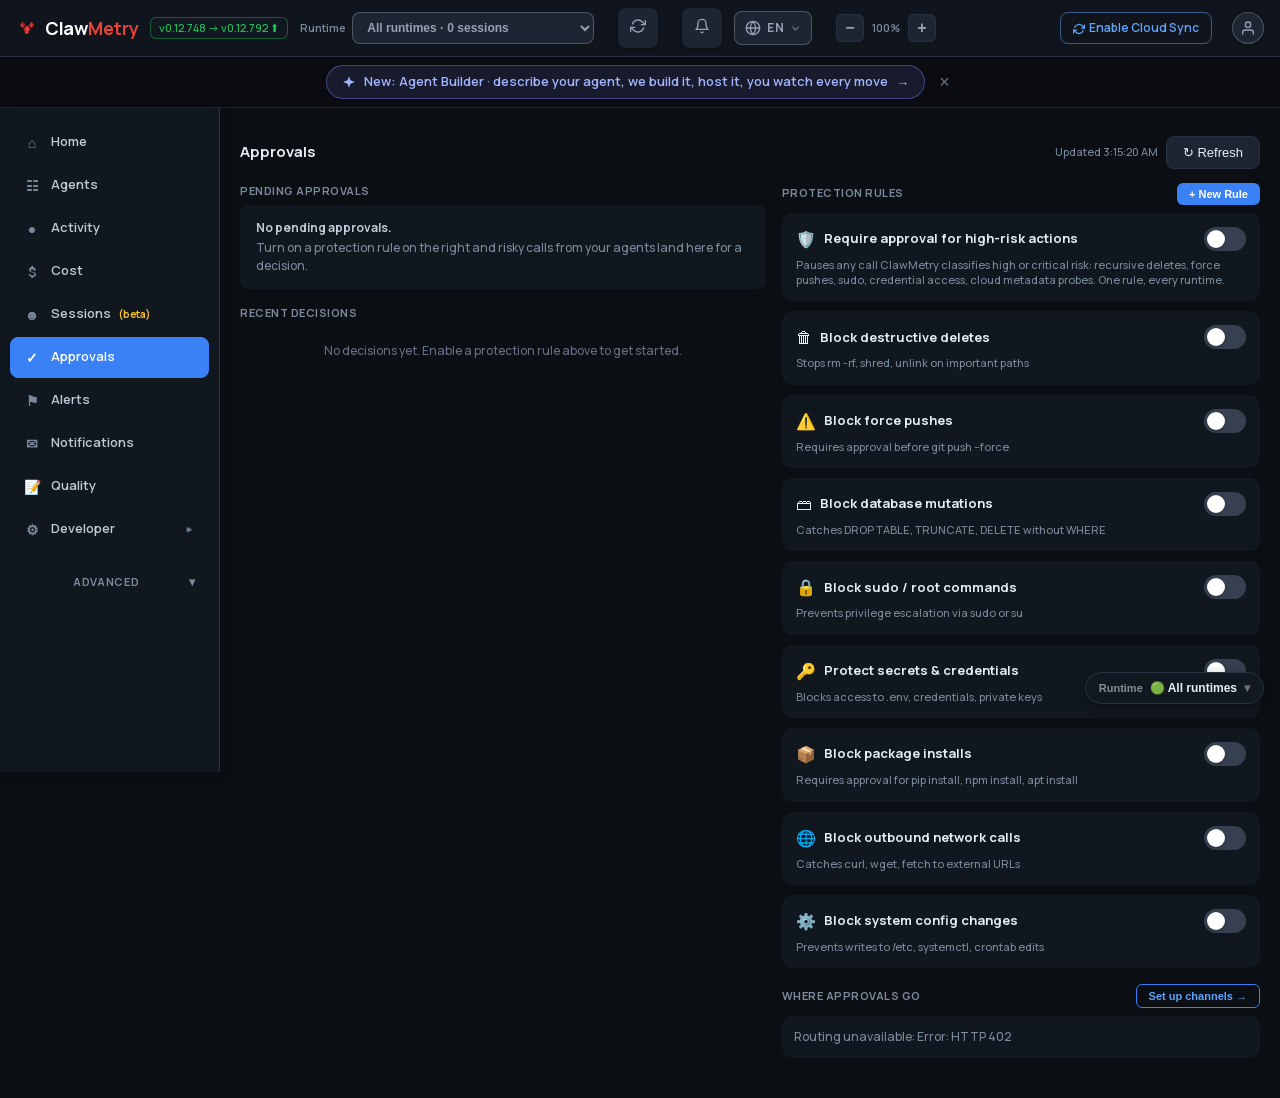The height and width of the screenshot is (1098, 1280).
Task: Open the Cost sidebar page
Action: 109,271
